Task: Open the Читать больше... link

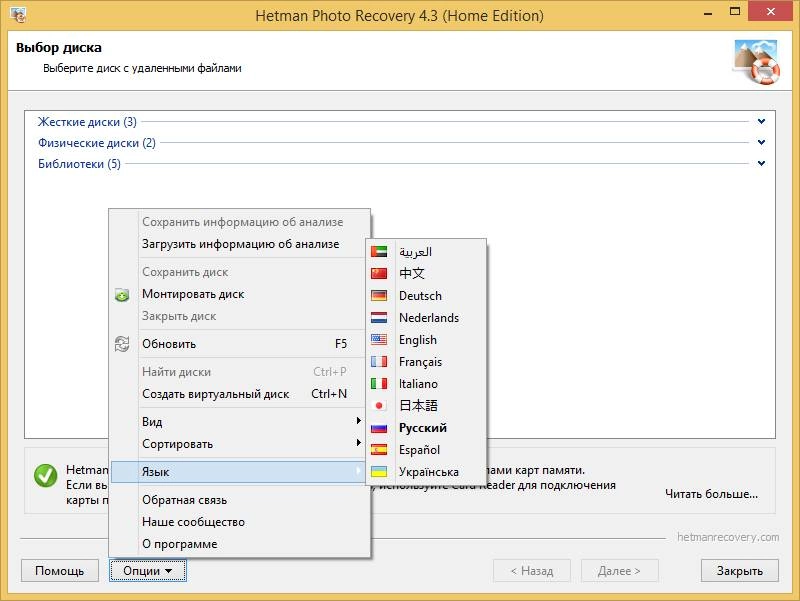Action: [711, 494]
